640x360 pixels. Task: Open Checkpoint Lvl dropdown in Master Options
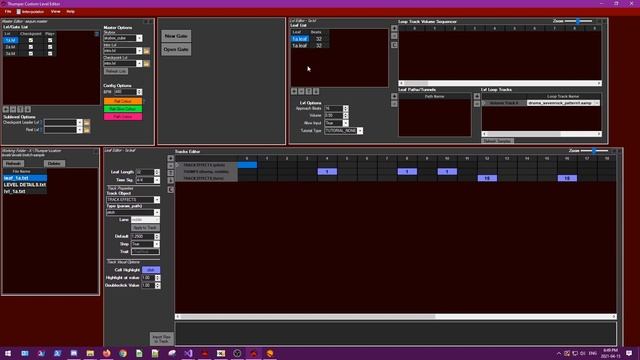pyautogui.click(x=139, y=64)
